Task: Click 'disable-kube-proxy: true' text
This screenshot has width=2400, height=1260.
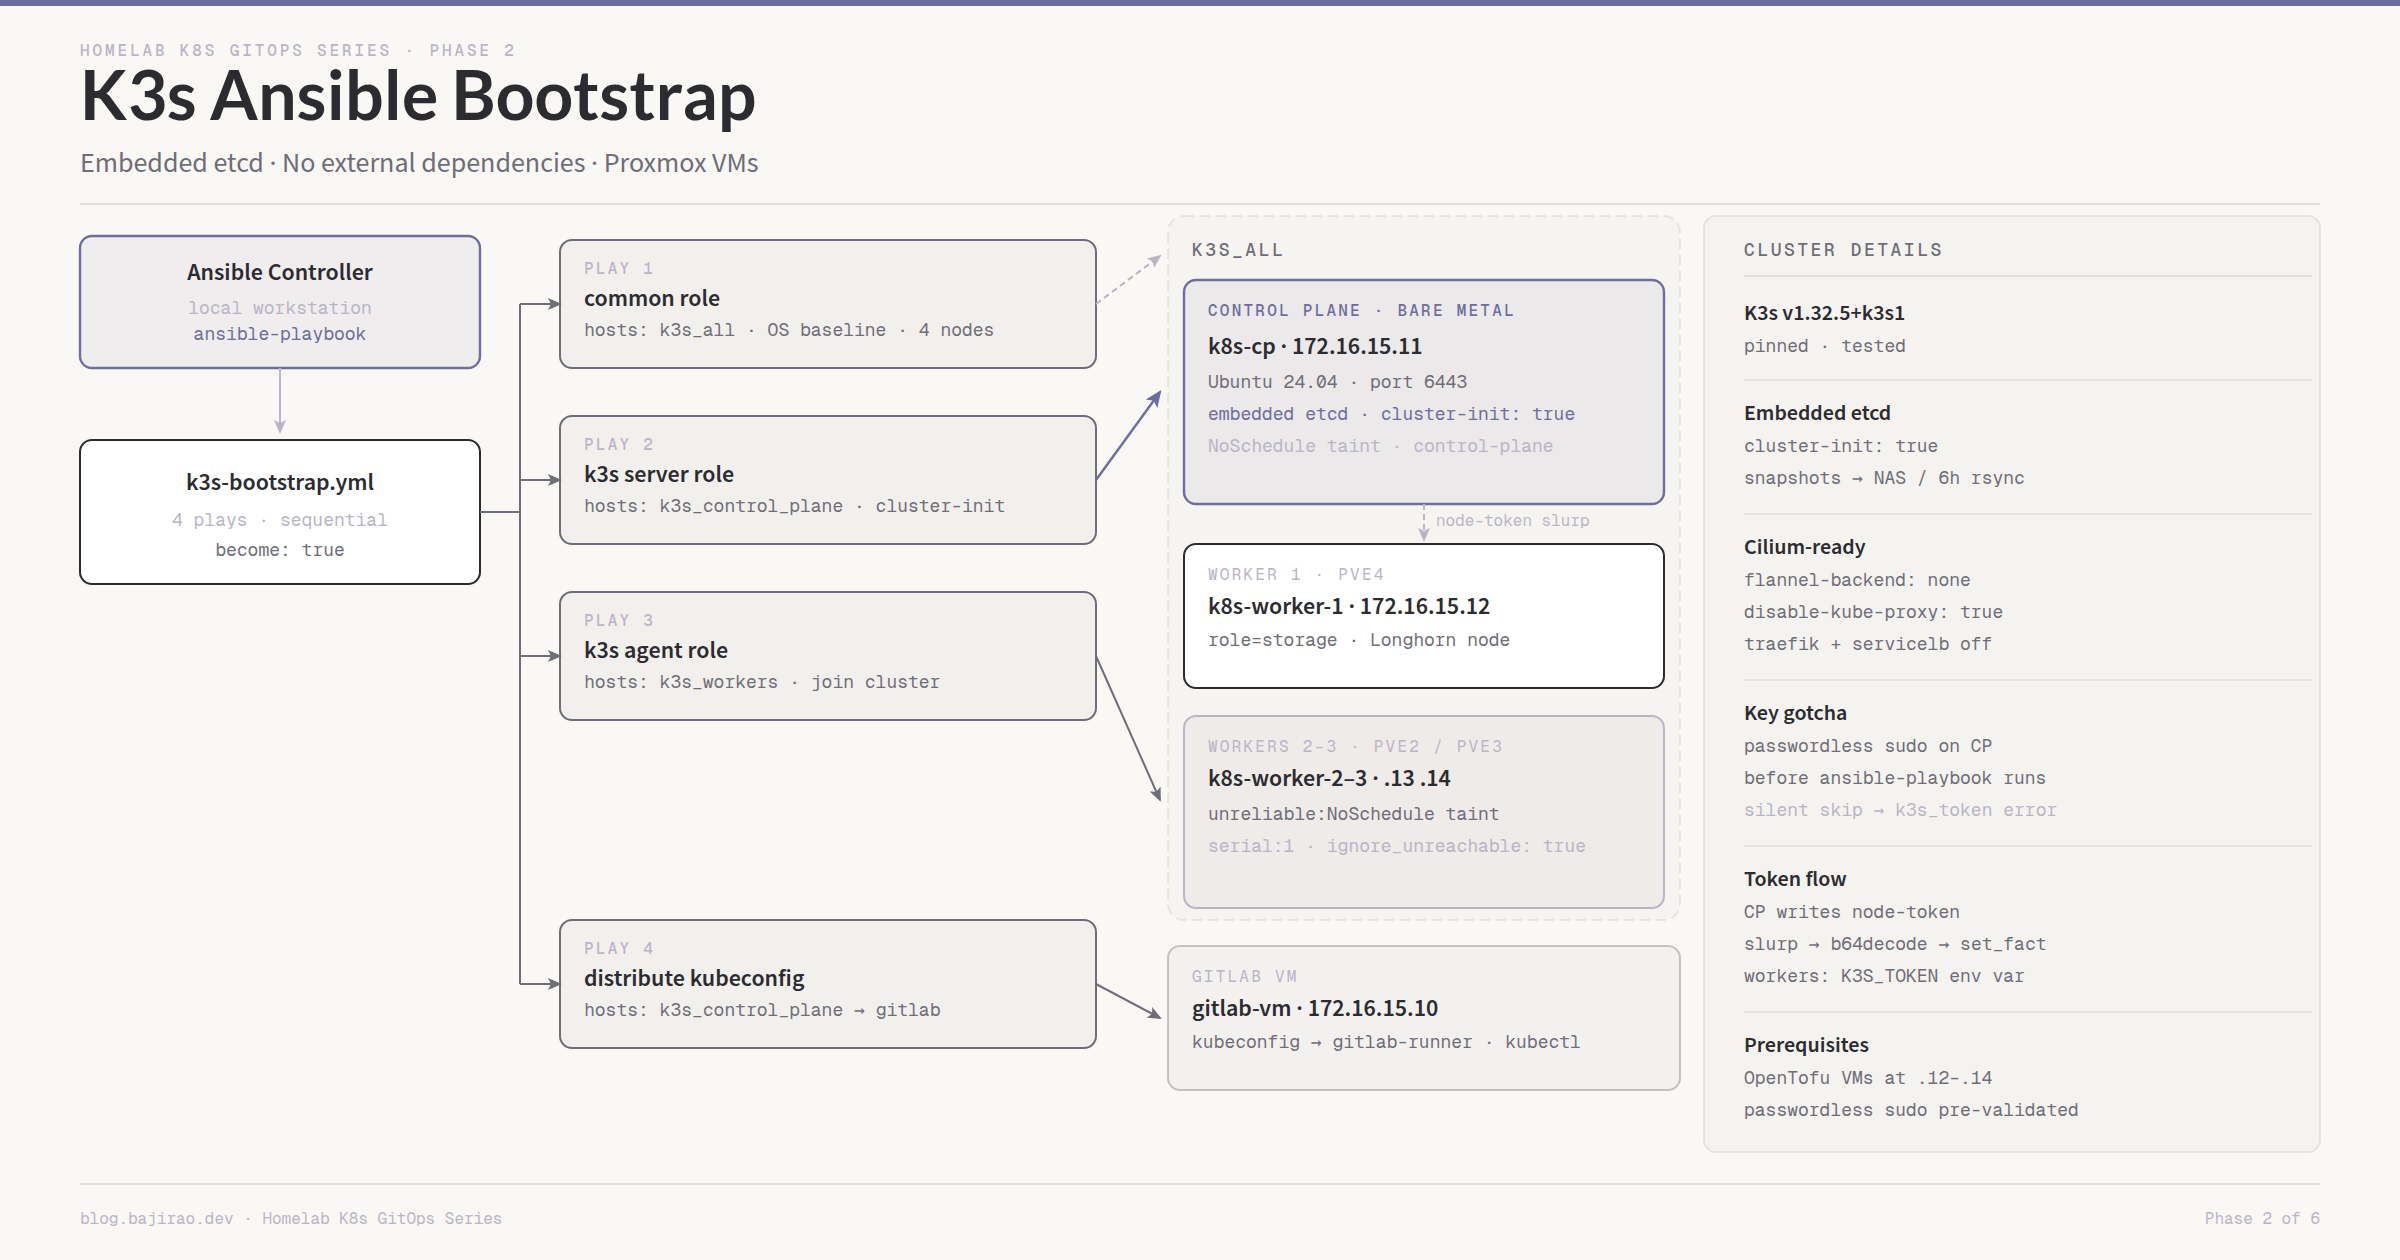Action: (1873, 612)
